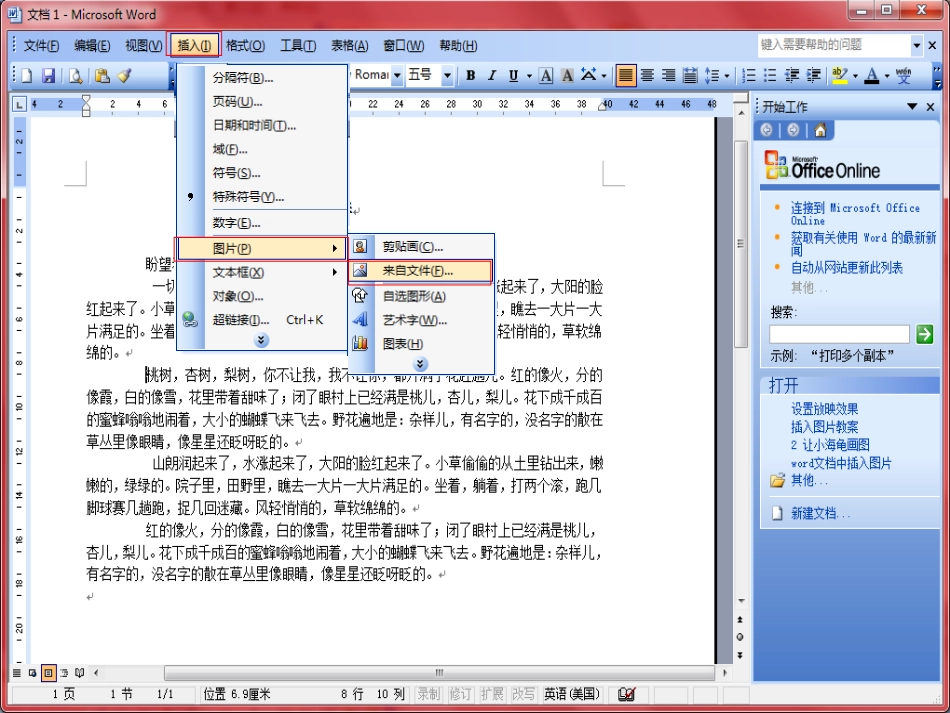Click the green search go button
The image size is (950, 713).
pyautogui.click(x=925, y=334)
